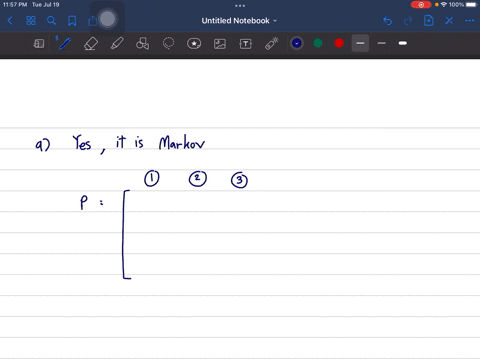Tap the three-dot multitasking indicator

point(240,6)
